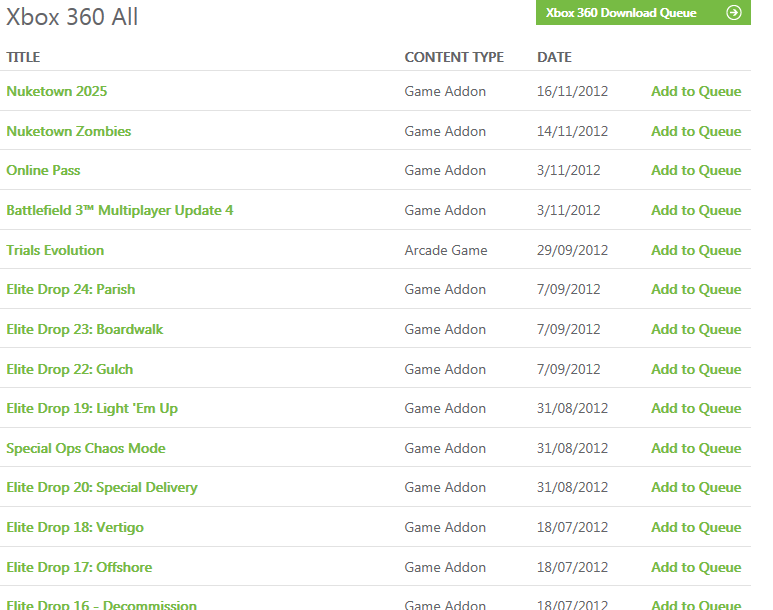Select Game Addon cell in Nuketown 2025 row
Viewport: 773px width, 610px height.
click(x=445, y=91)
